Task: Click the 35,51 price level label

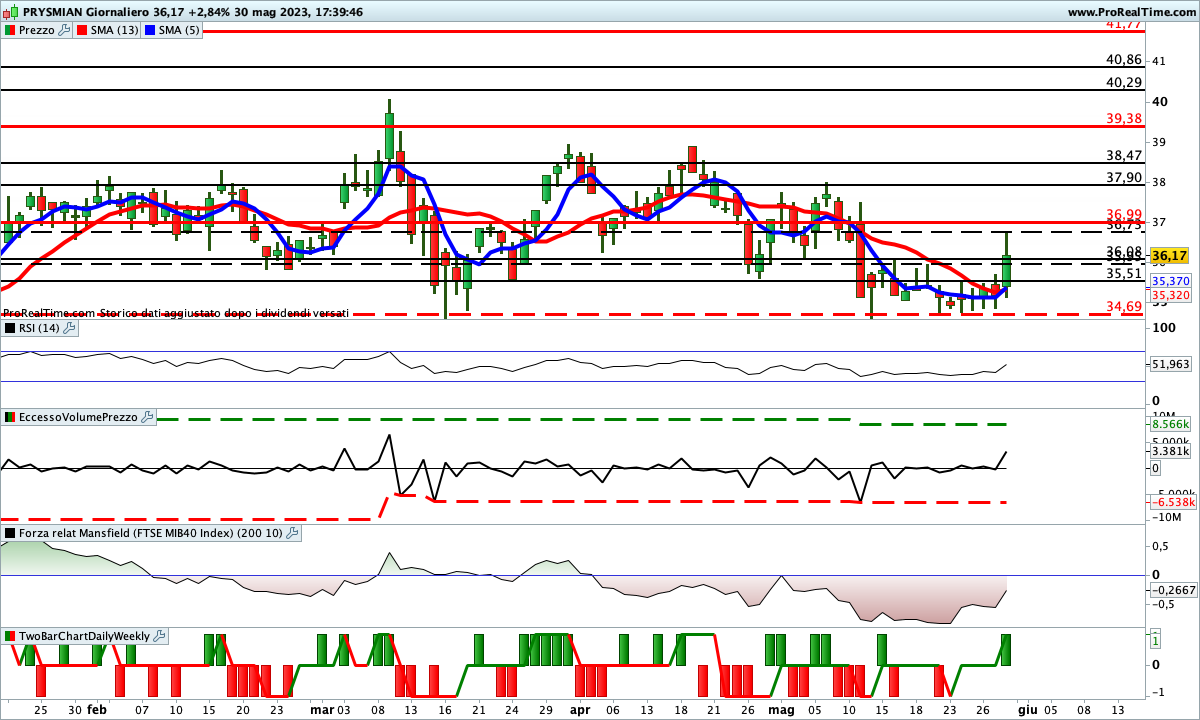Action: coord(1124,273)
